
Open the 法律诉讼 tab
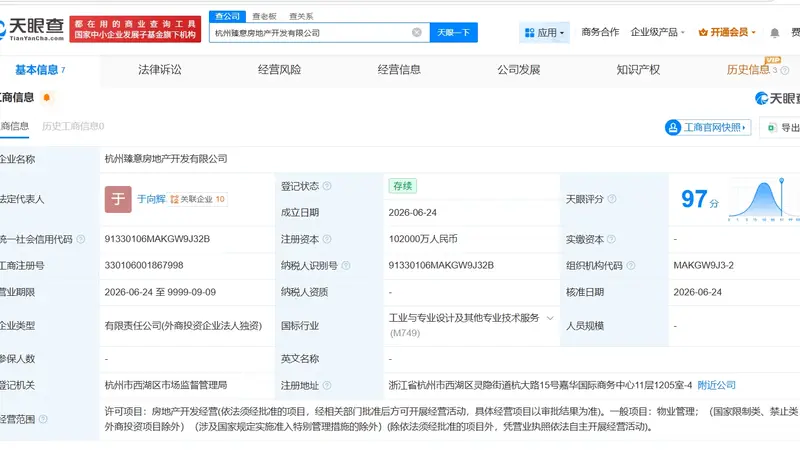pos(160,70)
